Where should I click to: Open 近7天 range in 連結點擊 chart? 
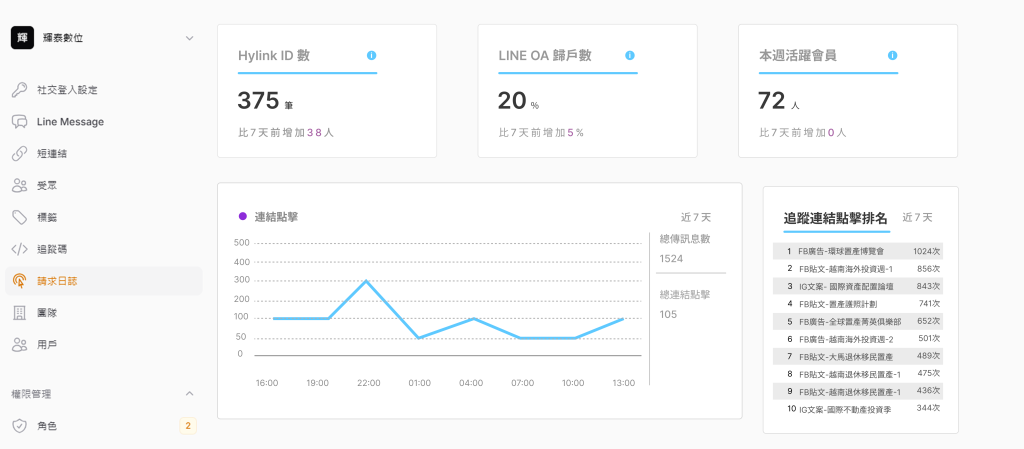coord(696,217)
